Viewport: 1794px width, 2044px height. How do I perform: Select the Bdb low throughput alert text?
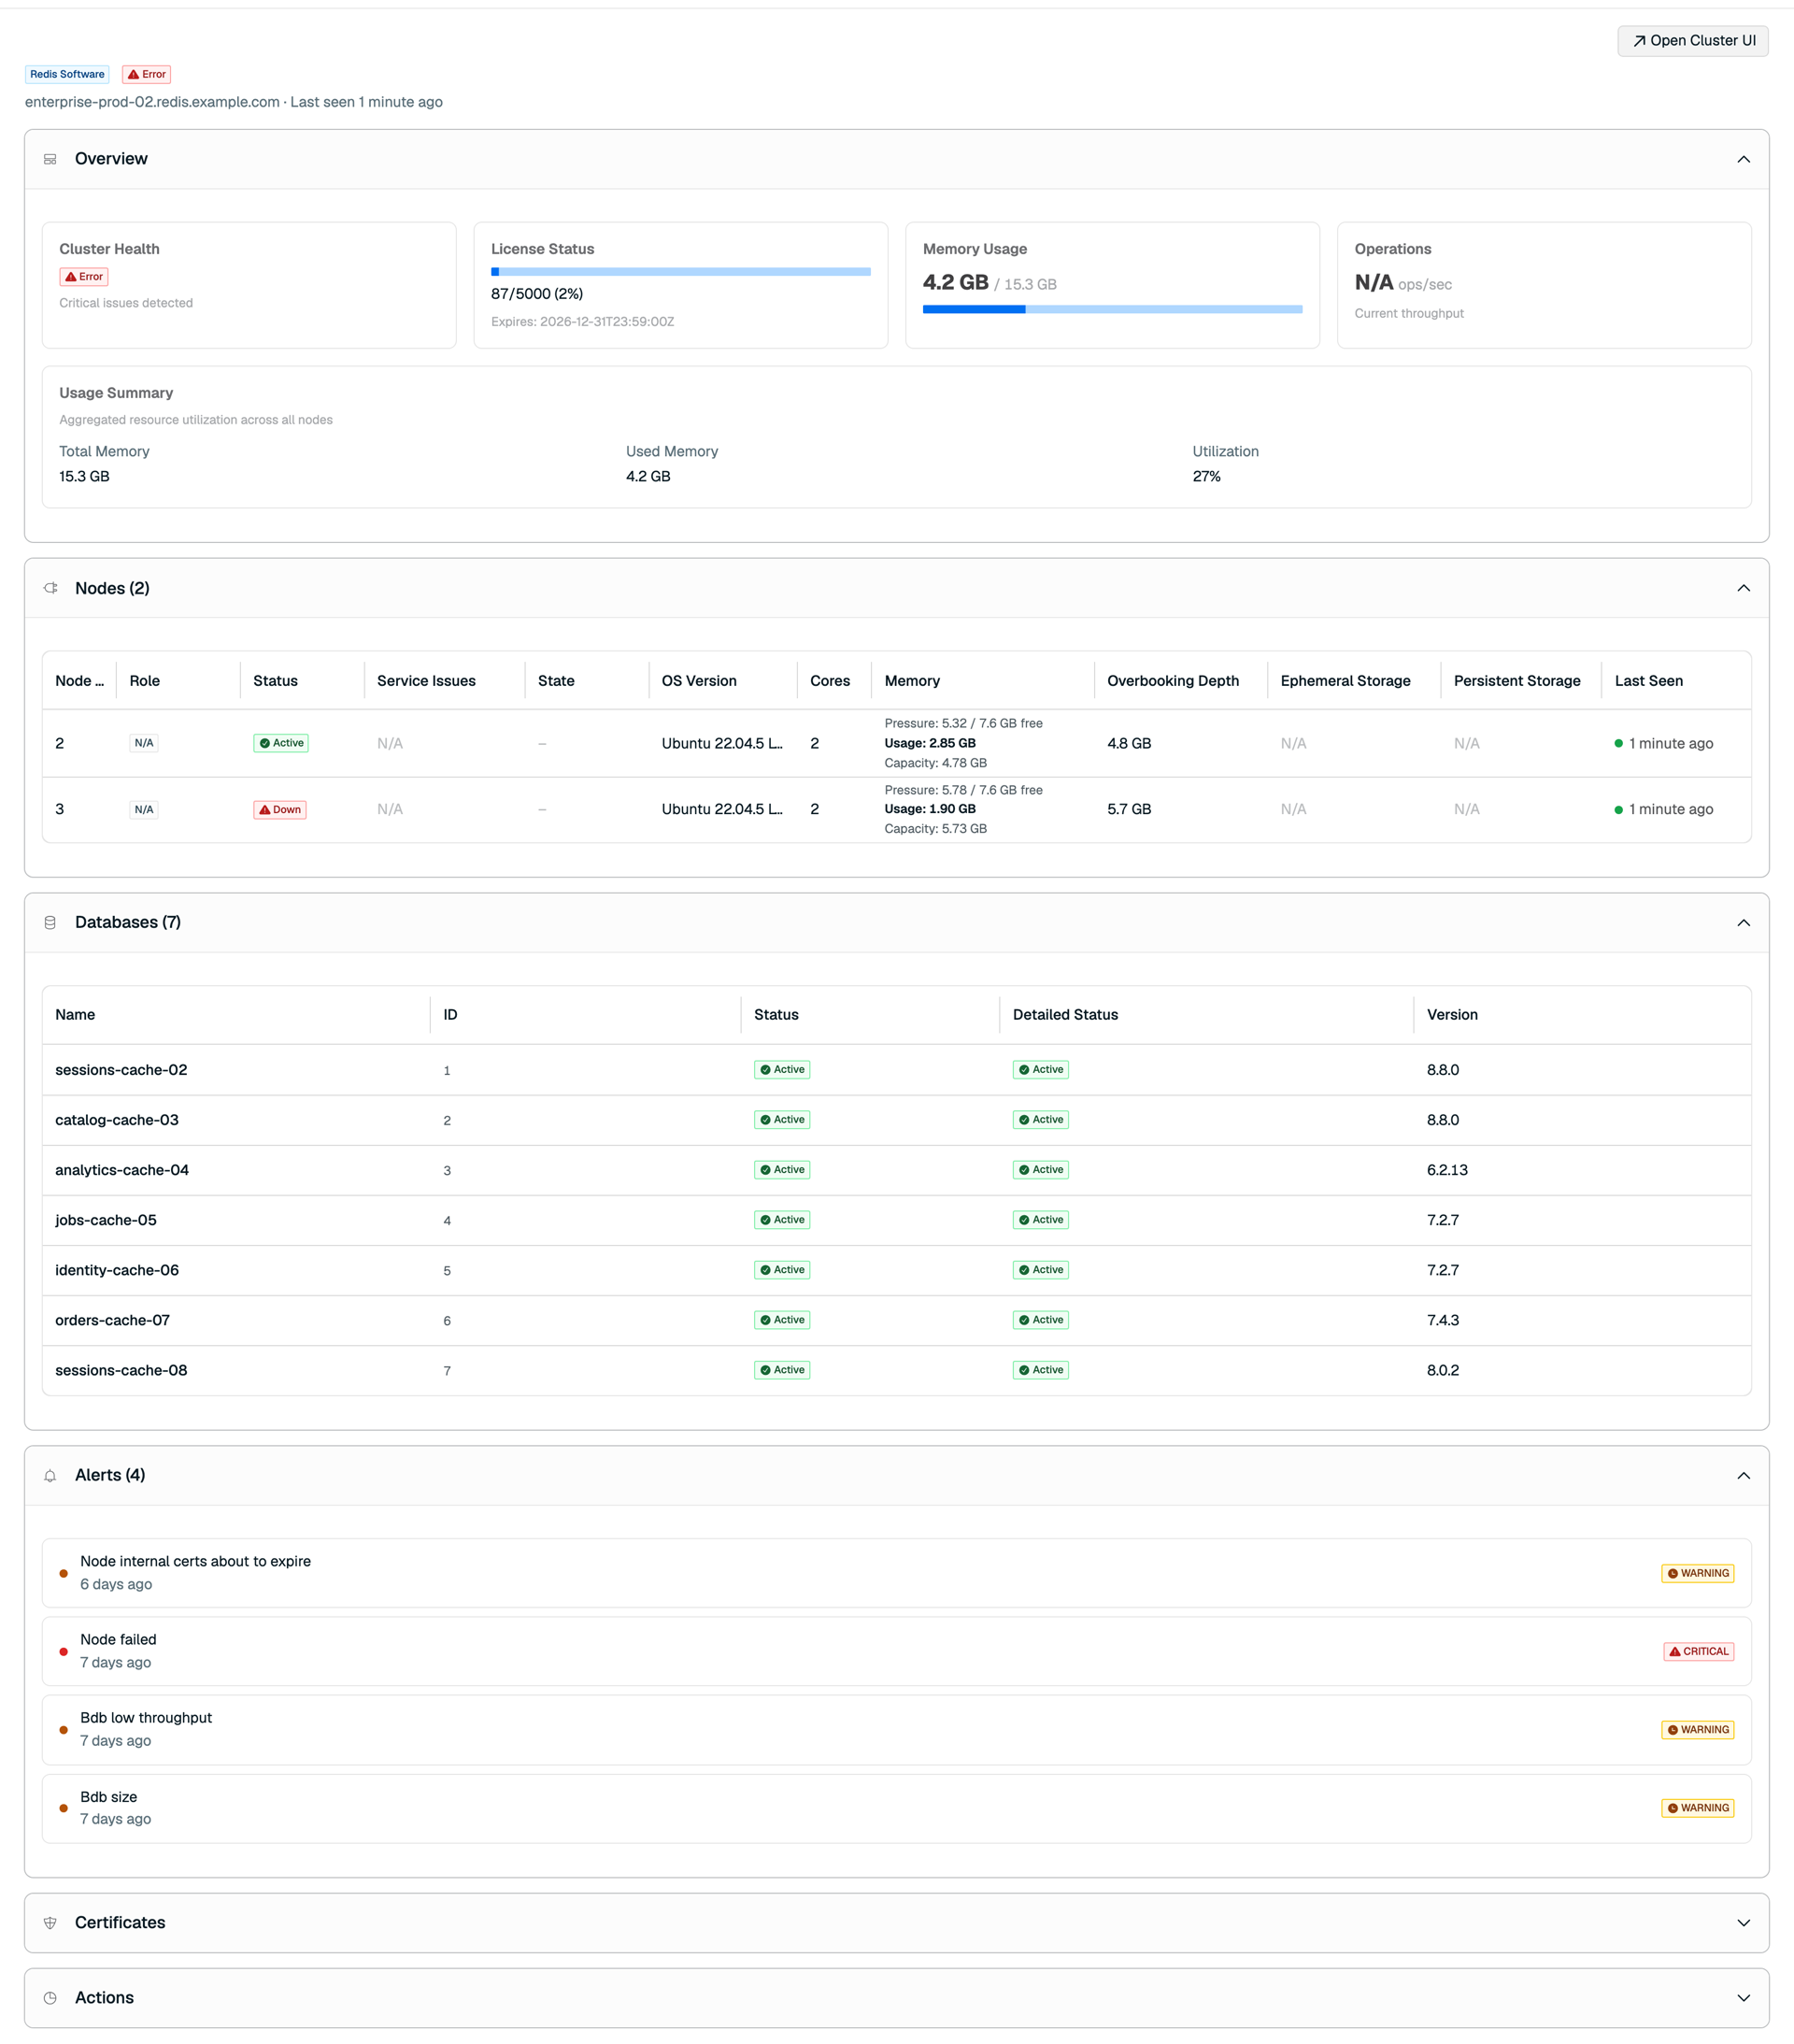[146, 1718]
